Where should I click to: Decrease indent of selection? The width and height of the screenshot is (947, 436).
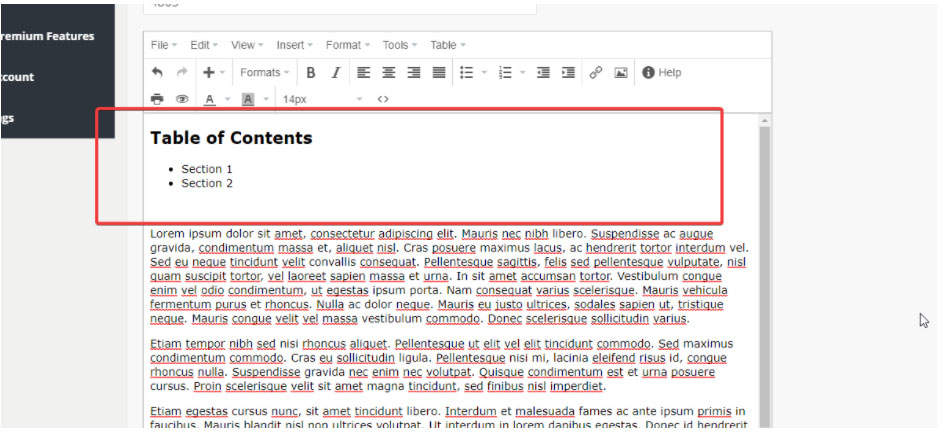pos(543,72)
